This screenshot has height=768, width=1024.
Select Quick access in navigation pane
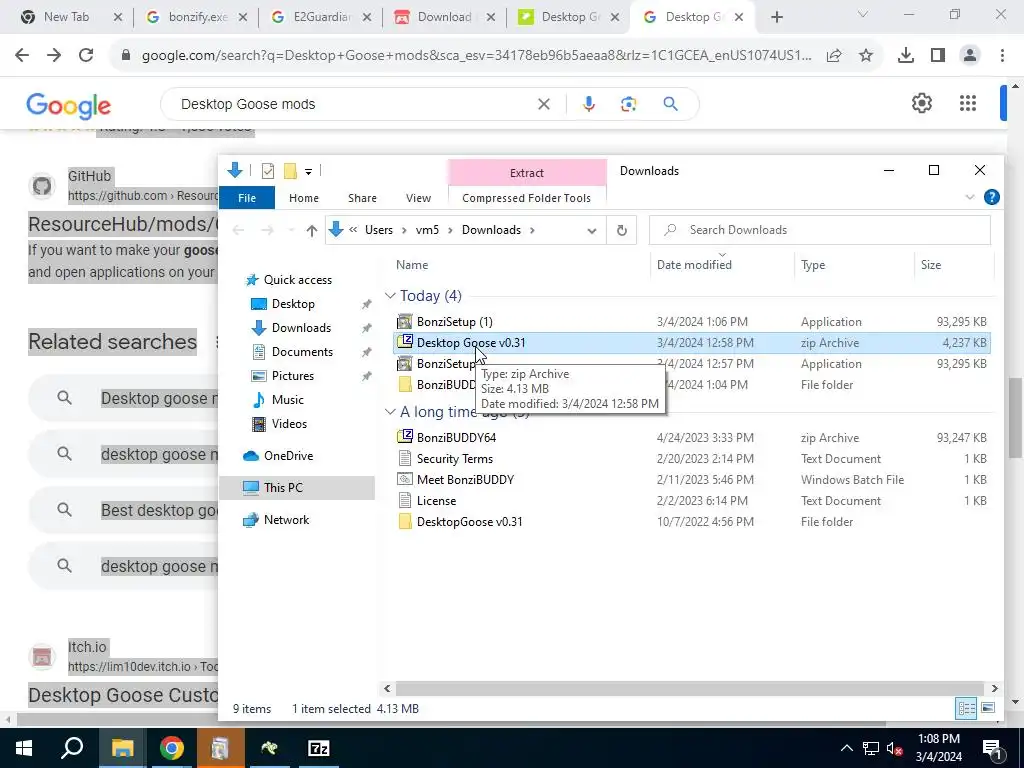coord(297,280)
